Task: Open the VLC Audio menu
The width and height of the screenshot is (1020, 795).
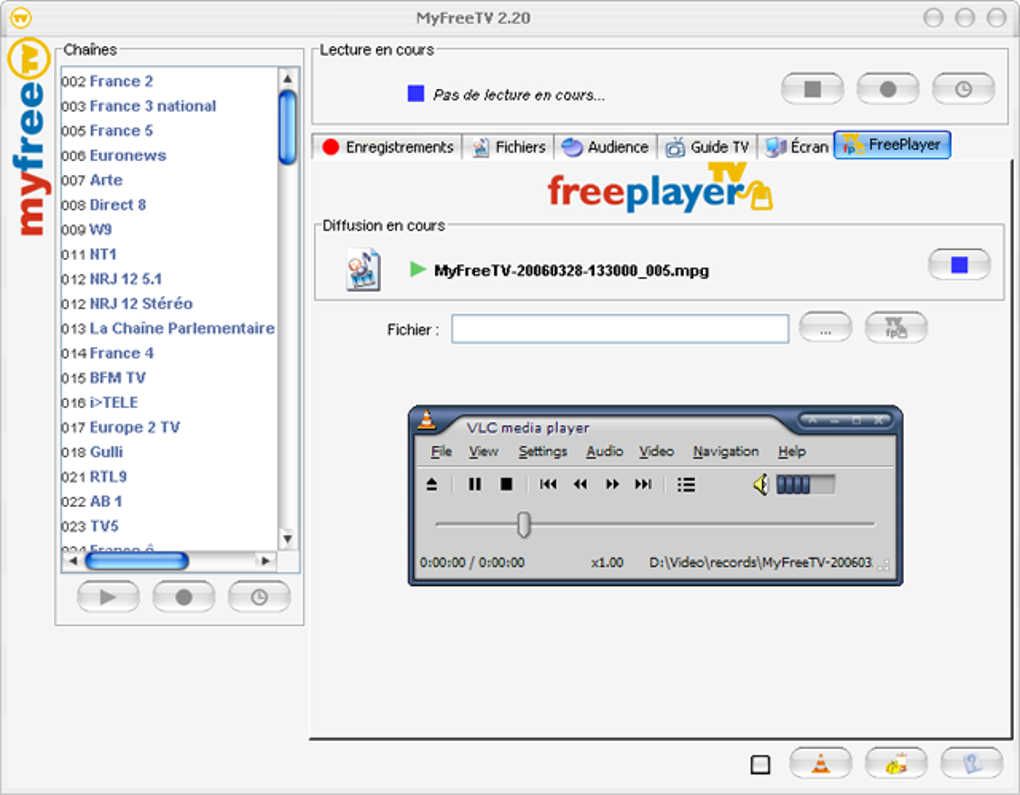Action: [x=604, y=451]
